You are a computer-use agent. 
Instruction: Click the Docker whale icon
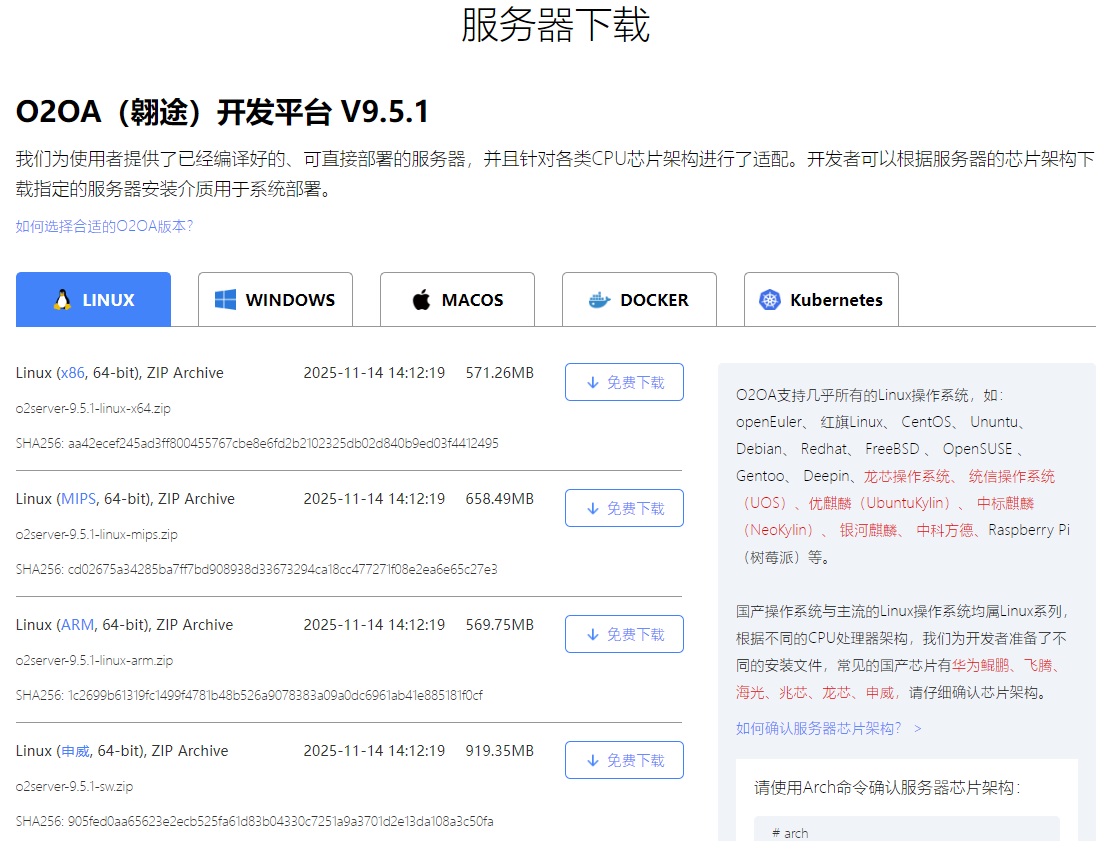(x=598, y=300)
